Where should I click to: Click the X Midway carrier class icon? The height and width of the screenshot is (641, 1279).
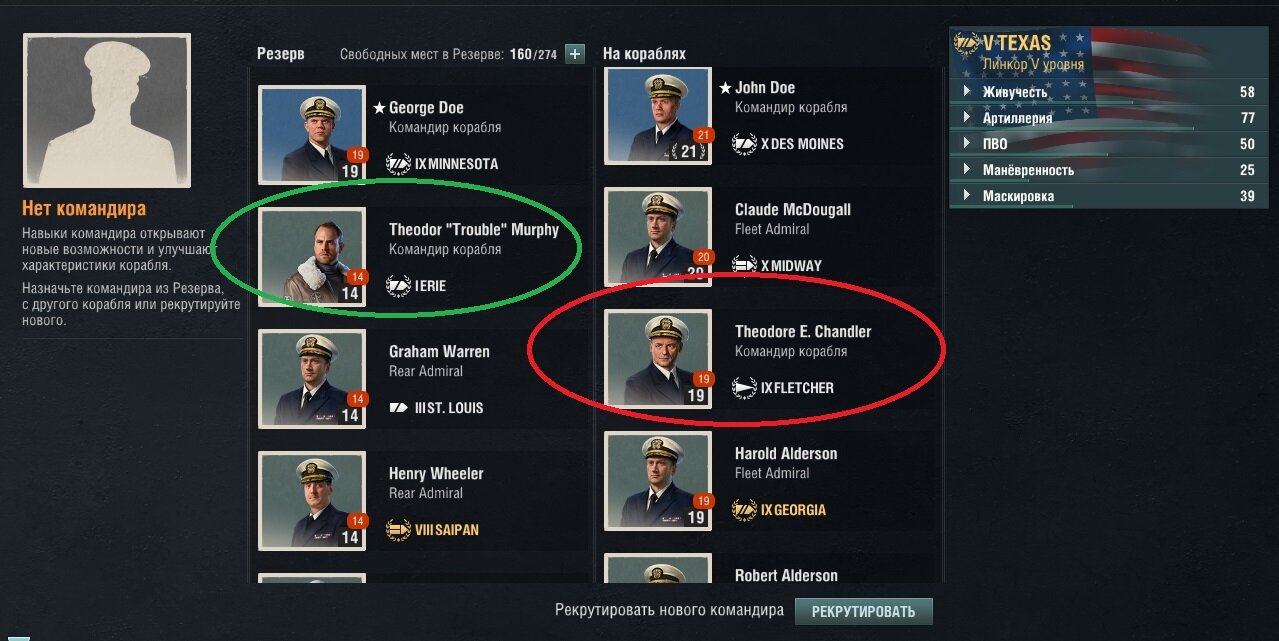pos(744,266)
